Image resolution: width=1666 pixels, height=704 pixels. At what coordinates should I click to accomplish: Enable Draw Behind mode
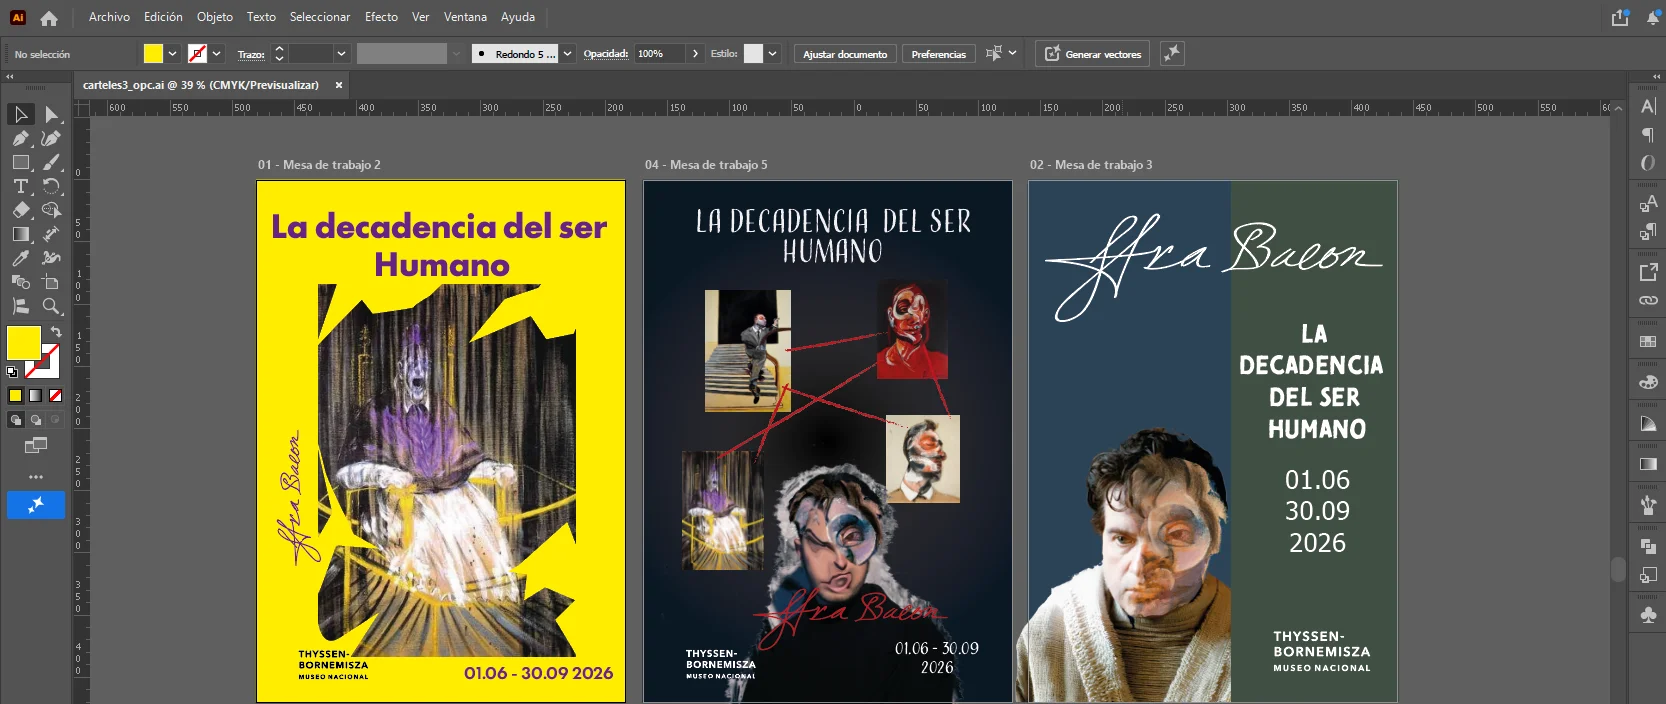point(35,420)
